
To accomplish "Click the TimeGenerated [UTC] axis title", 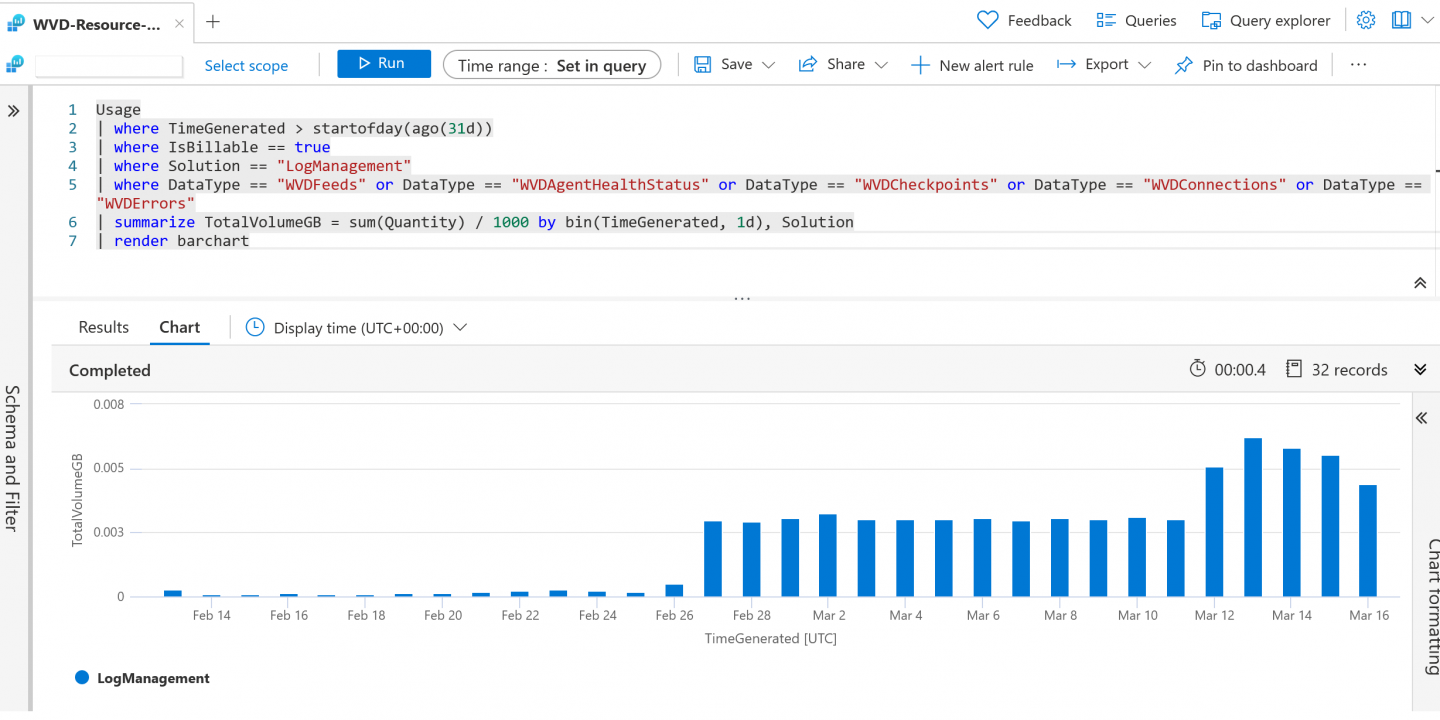I will click(770, 638).
